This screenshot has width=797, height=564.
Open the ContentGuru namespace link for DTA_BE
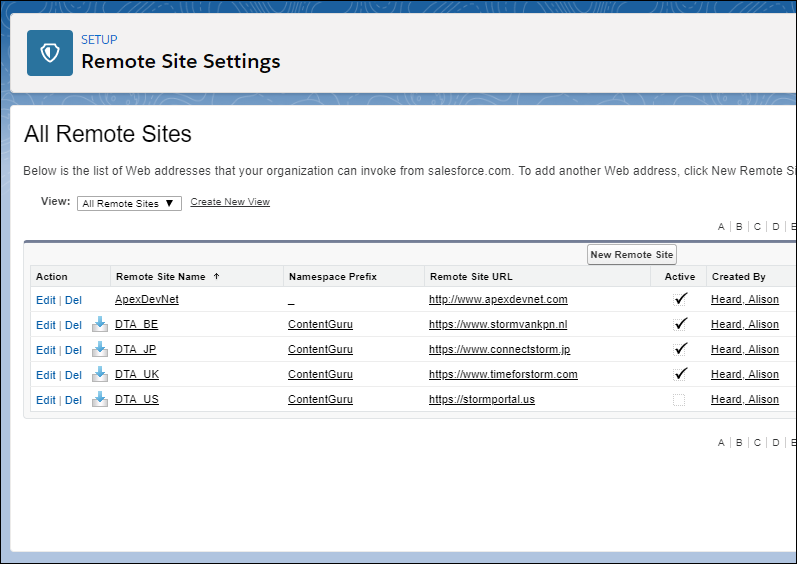(x=320, y=324)
